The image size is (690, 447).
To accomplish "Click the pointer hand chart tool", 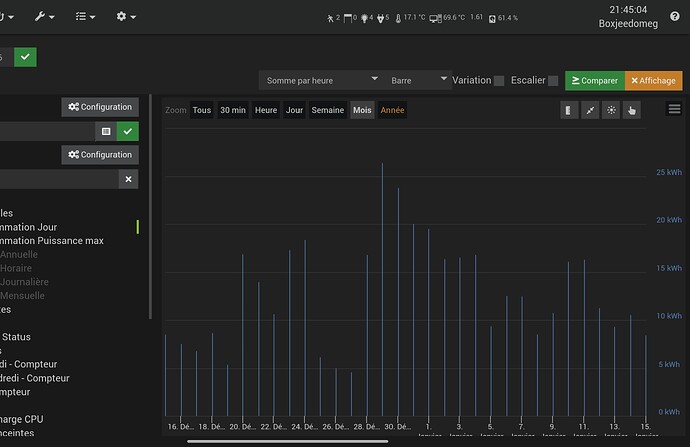I will (x=631, y=110).
